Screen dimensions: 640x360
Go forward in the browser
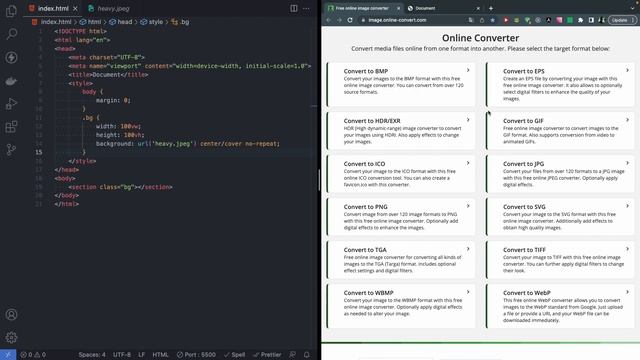point(339,20)
